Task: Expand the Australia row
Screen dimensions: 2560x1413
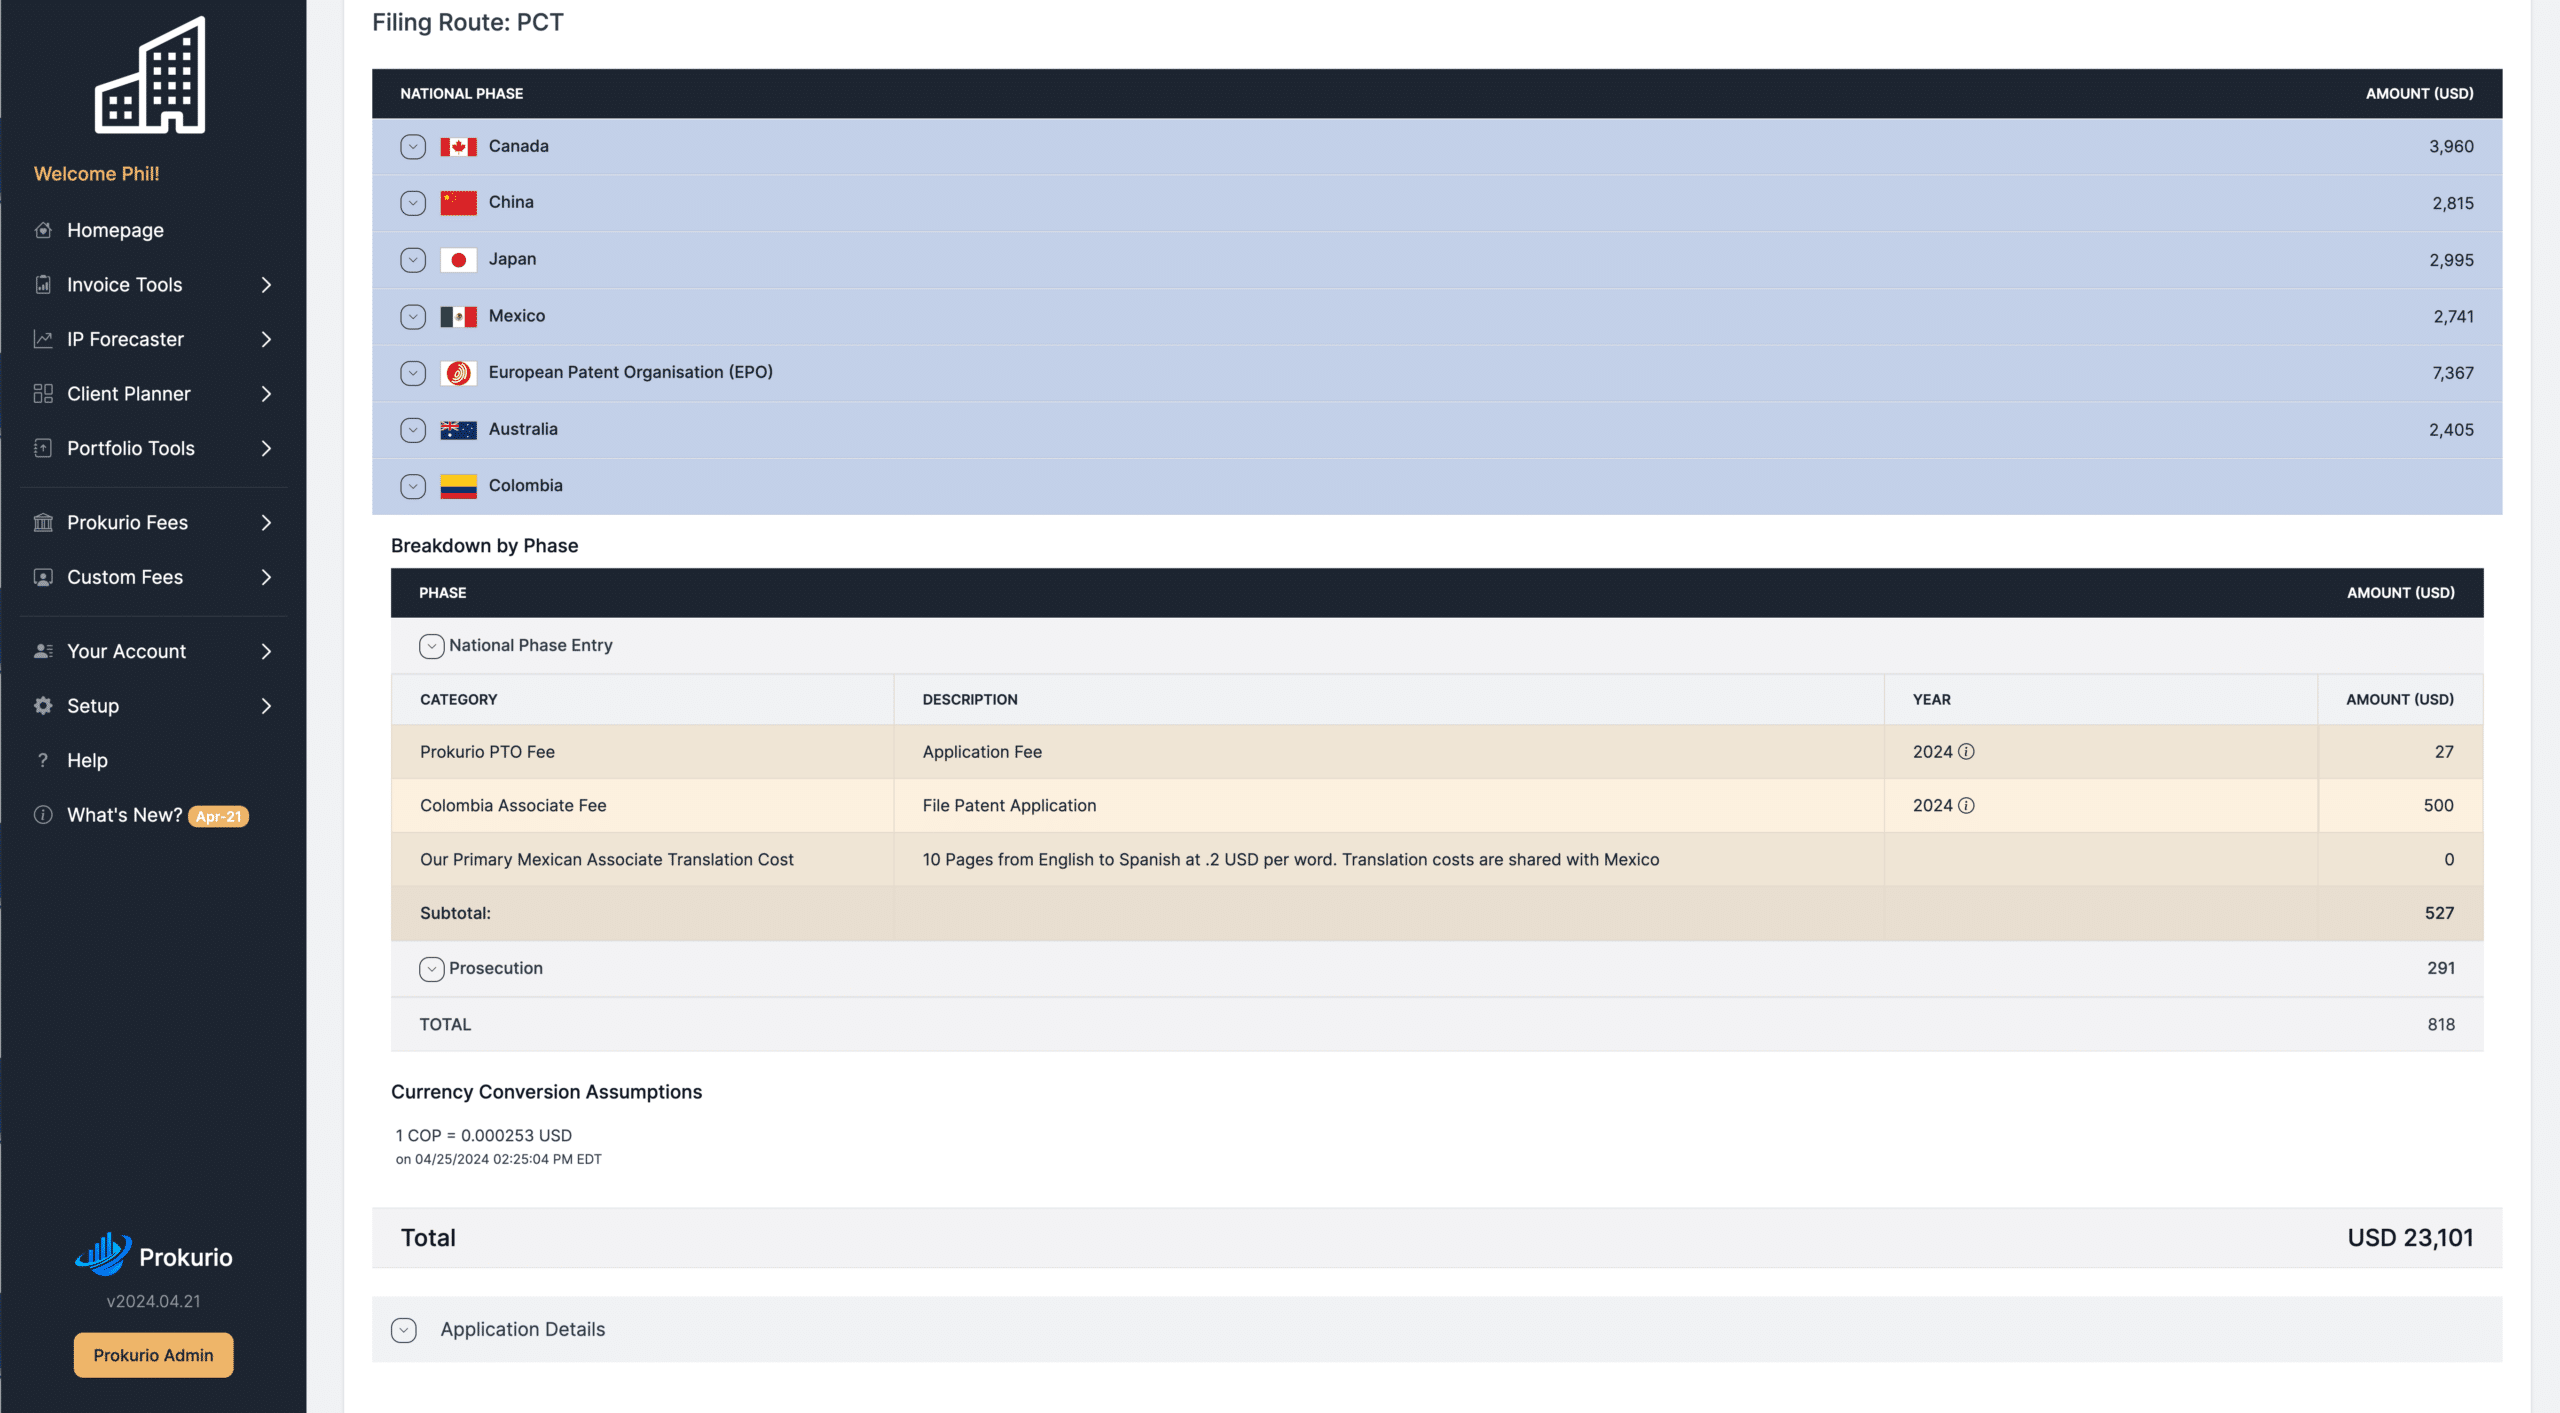Action: coord(413,430)
